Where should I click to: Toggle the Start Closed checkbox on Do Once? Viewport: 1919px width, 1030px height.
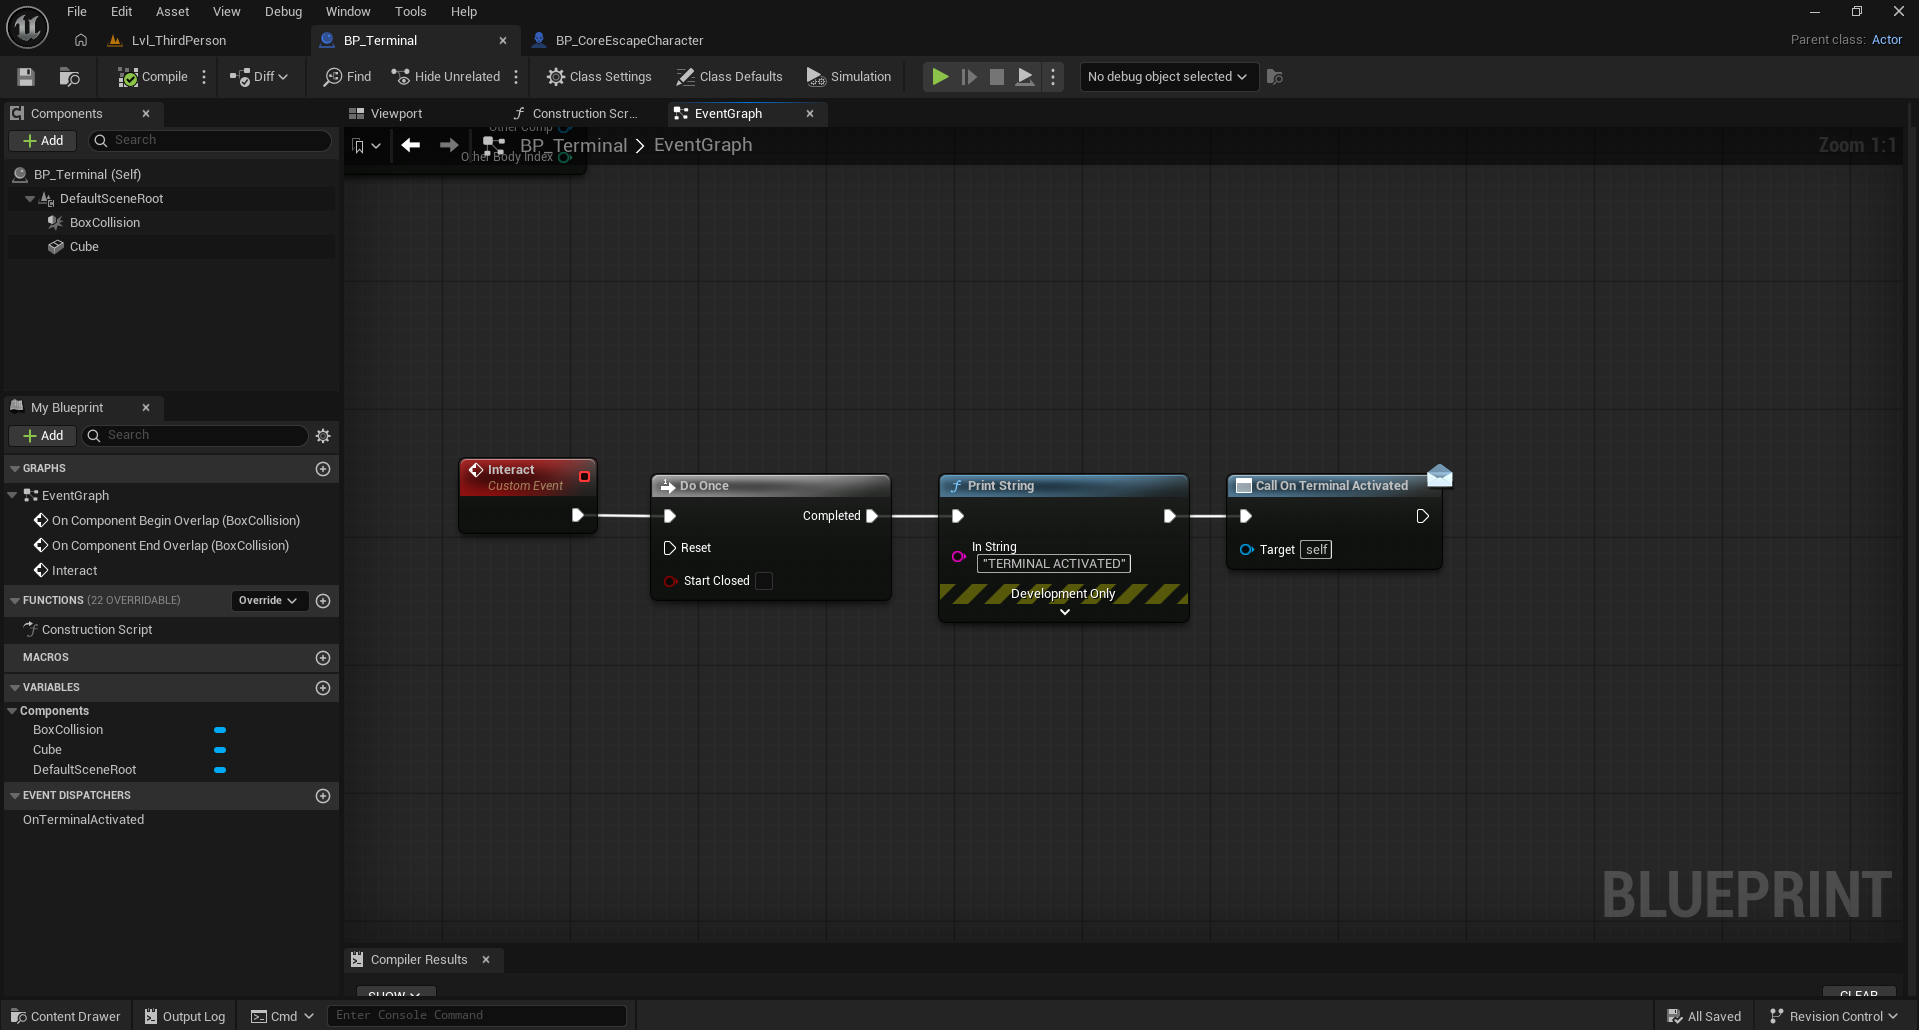pyautogui.click(x=764, y=581)
